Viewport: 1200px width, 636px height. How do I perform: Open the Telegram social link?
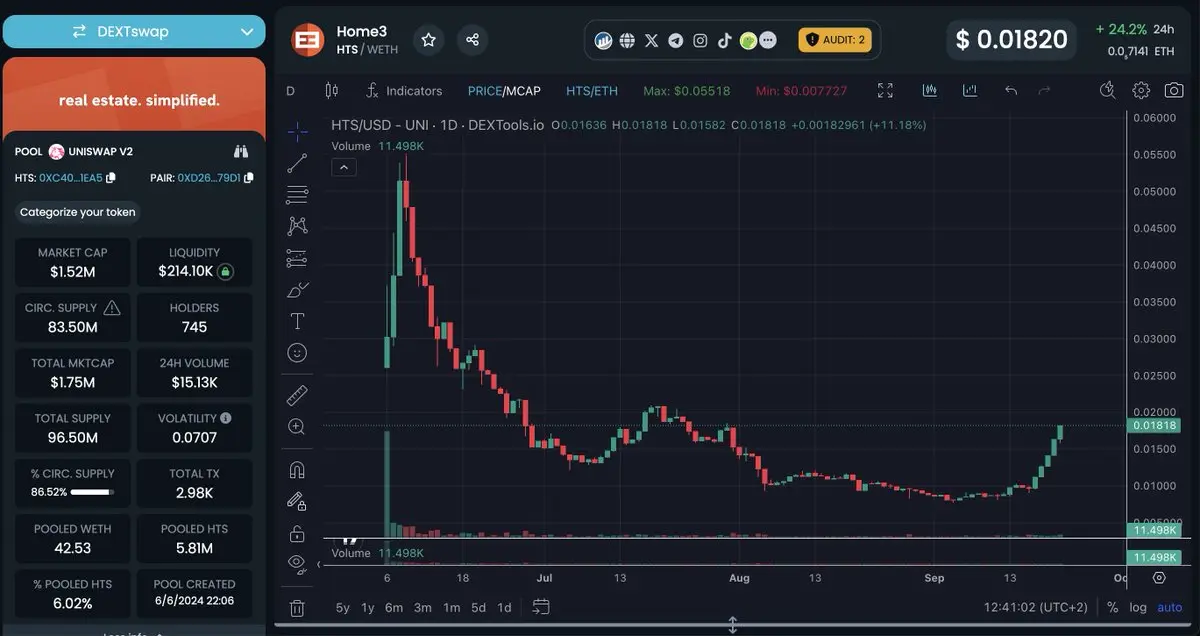[x=676, y=41]
